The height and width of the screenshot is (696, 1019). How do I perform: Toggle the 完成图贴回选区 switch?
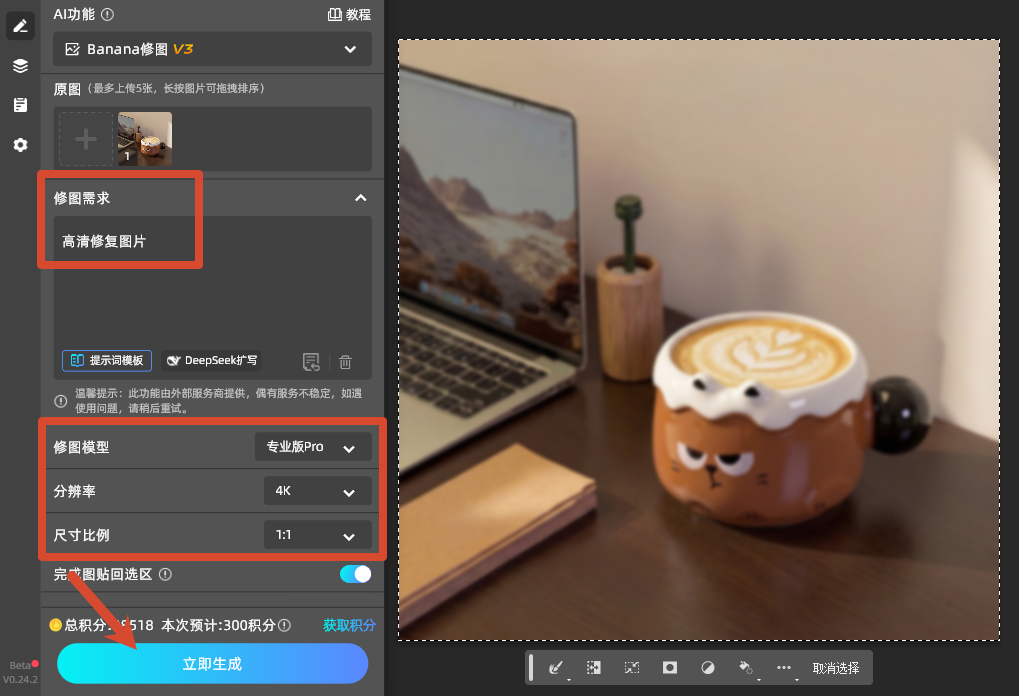(355, 574)
